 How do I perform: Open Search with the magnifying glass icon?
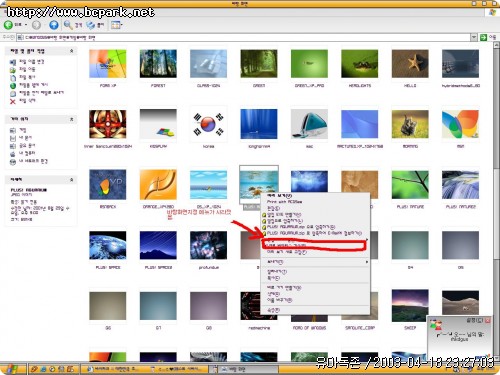click(68, 25)
